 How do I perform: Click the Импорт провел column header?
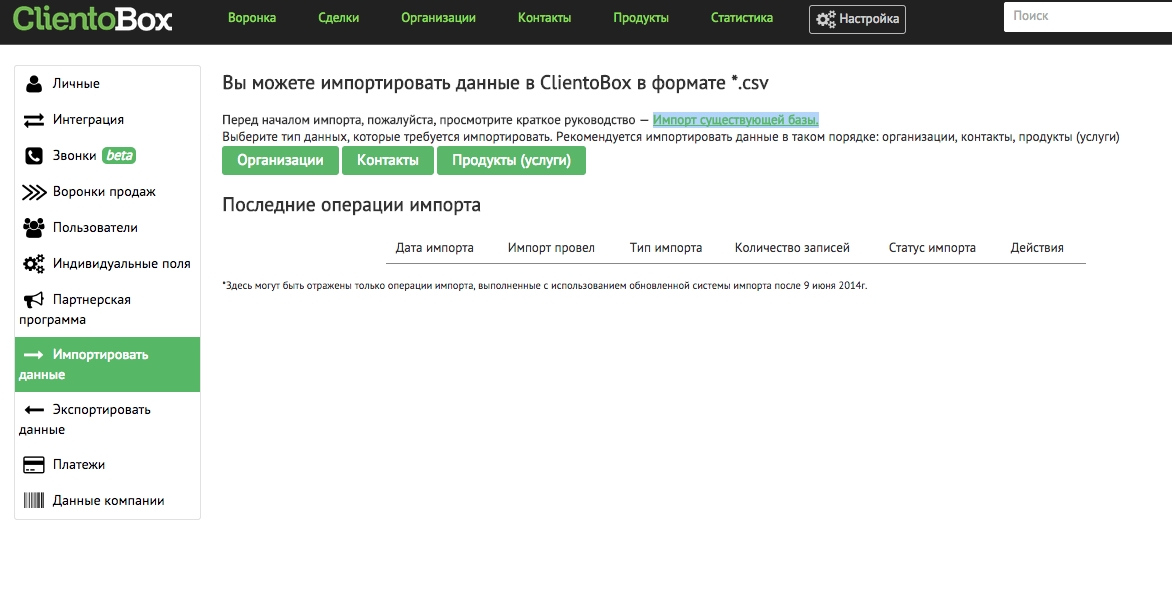[x=551, y=248]
